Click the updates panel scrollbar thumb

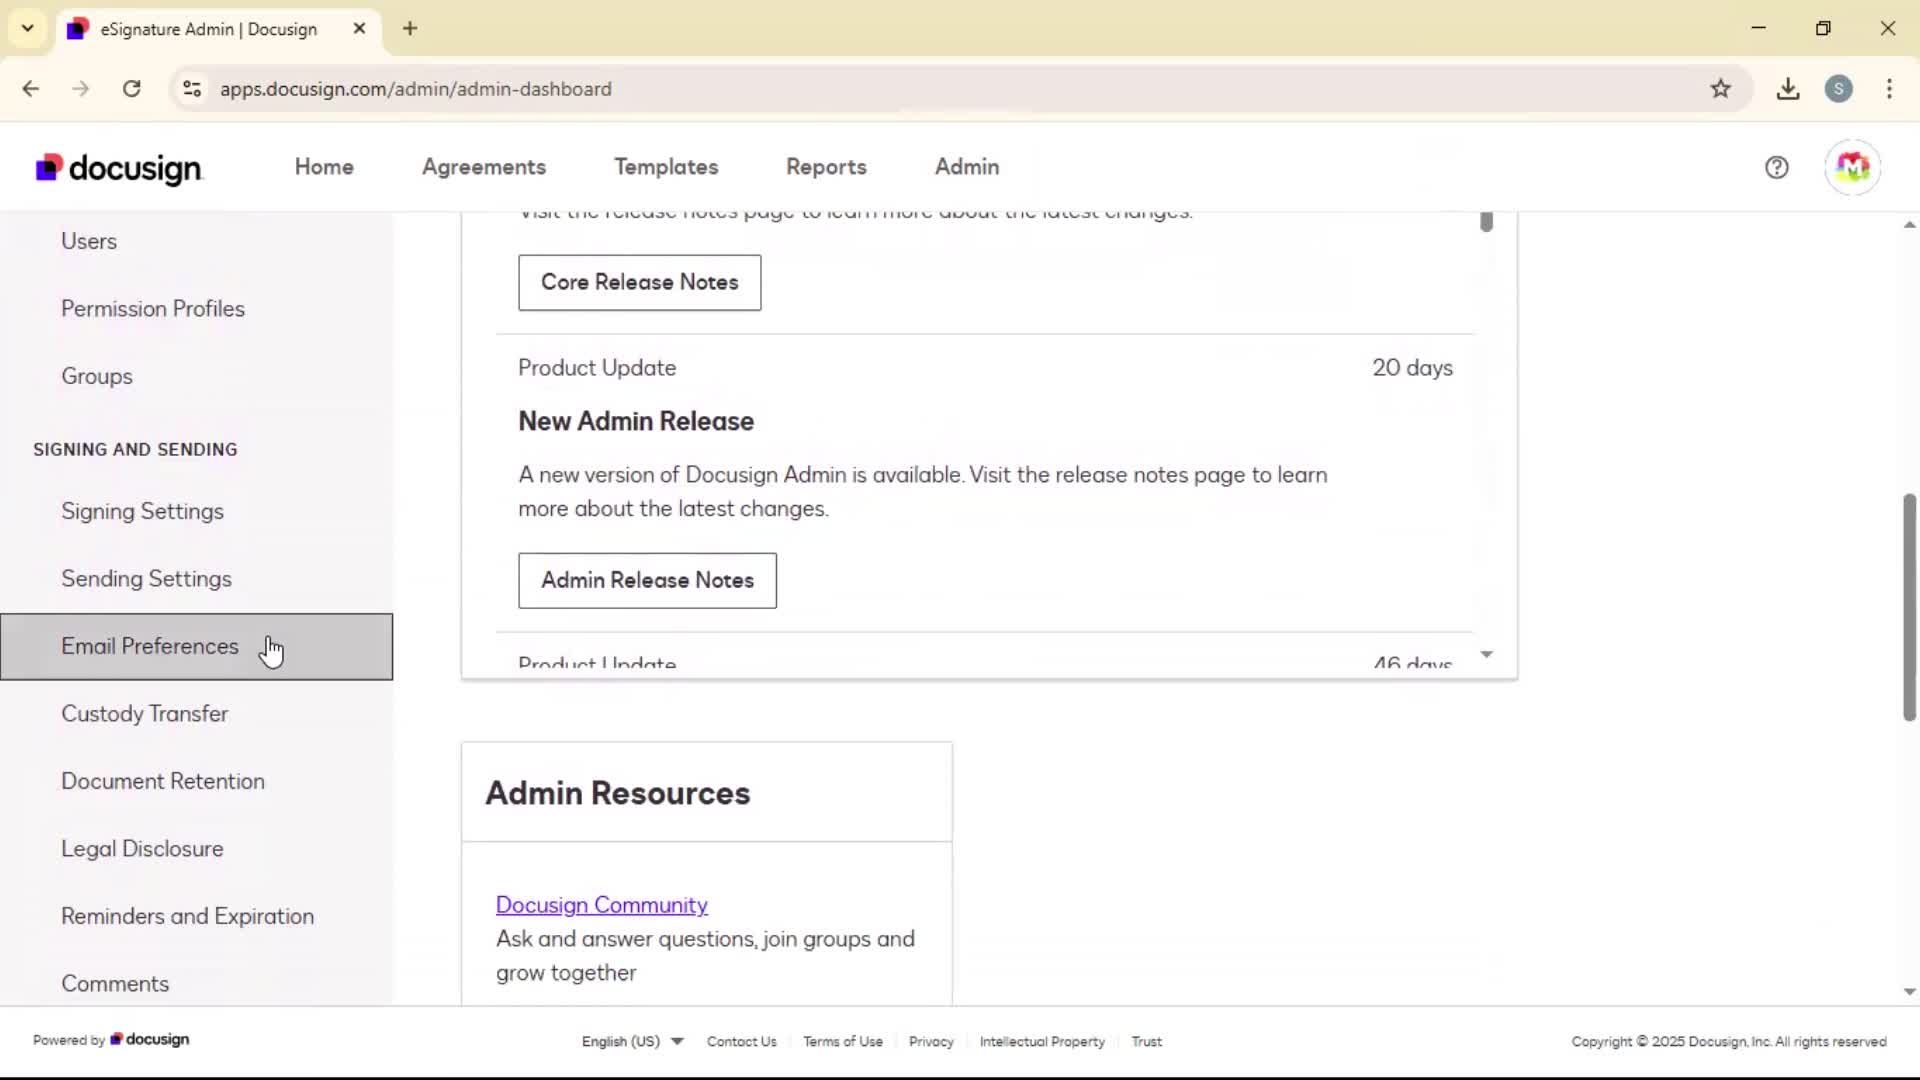point(1487,221)
